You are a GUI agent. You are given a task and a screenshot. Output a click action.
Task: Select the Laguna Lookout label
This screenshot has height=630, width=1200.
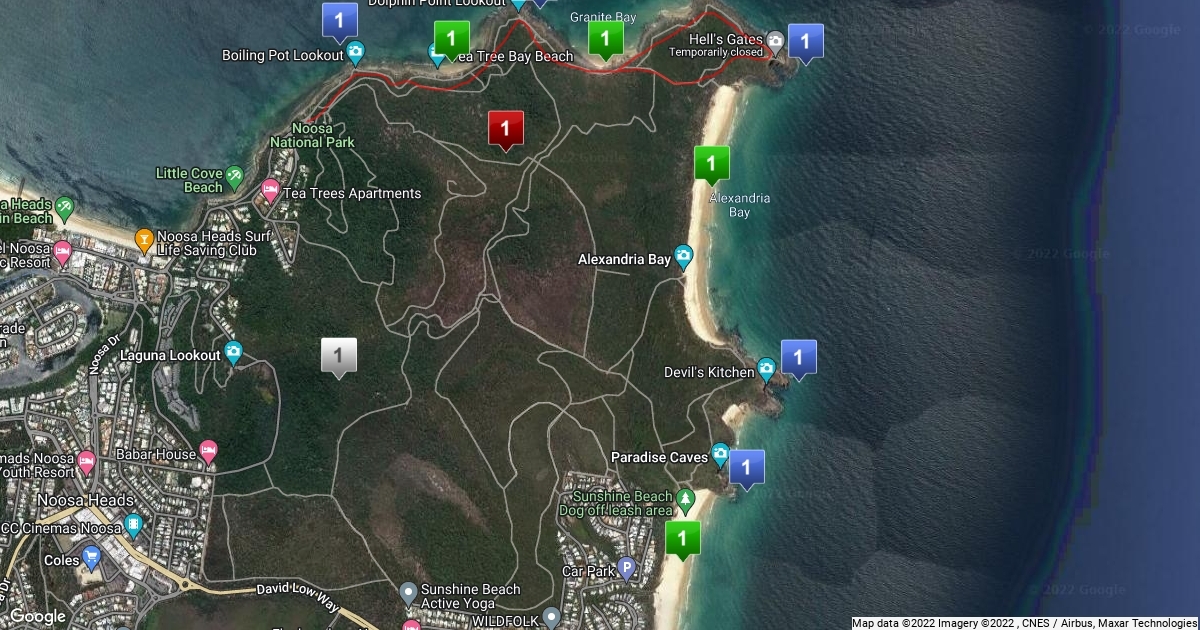(170, 355)
